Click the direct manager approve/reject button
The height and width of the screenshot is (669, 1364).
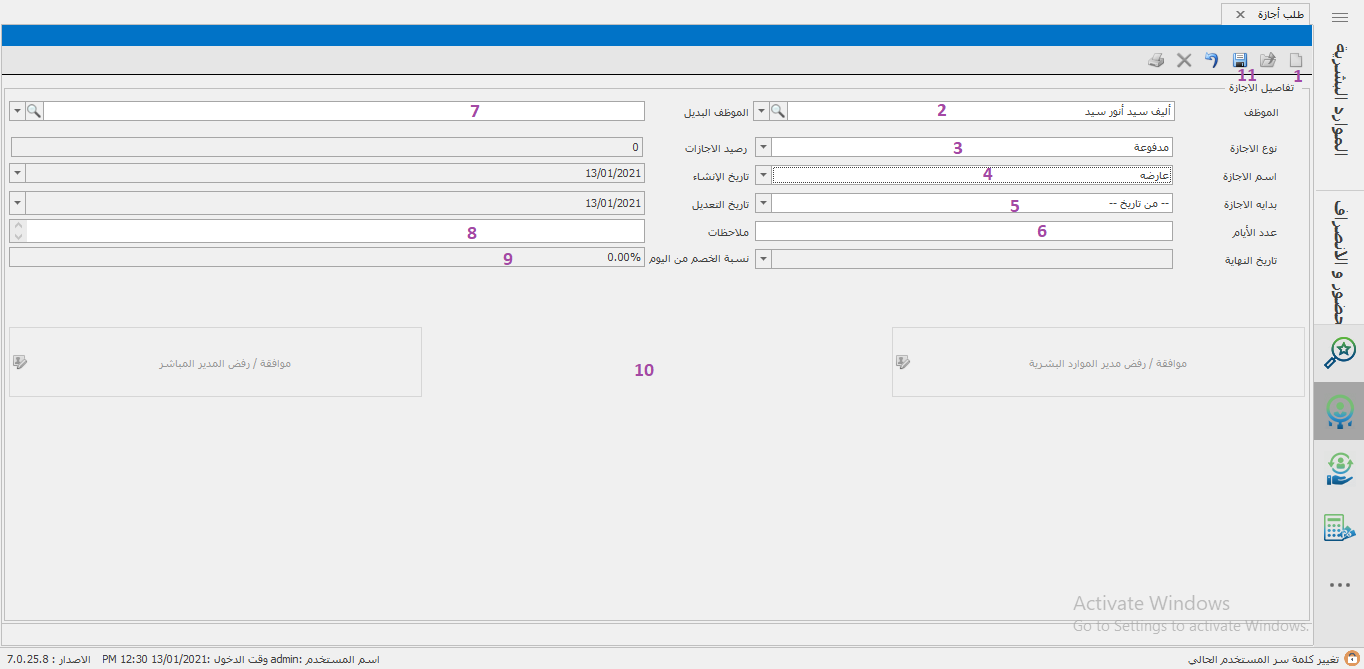pyautogui.click(x=215, y=363)
